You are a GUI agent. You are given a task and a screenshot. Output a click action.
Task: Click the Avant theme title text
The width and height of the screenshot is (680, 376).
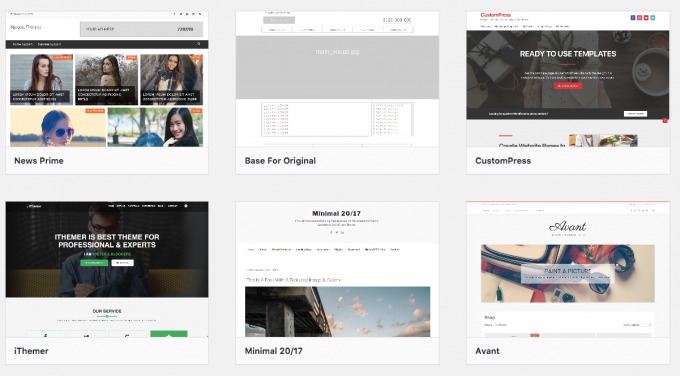[x=487, y=351]
